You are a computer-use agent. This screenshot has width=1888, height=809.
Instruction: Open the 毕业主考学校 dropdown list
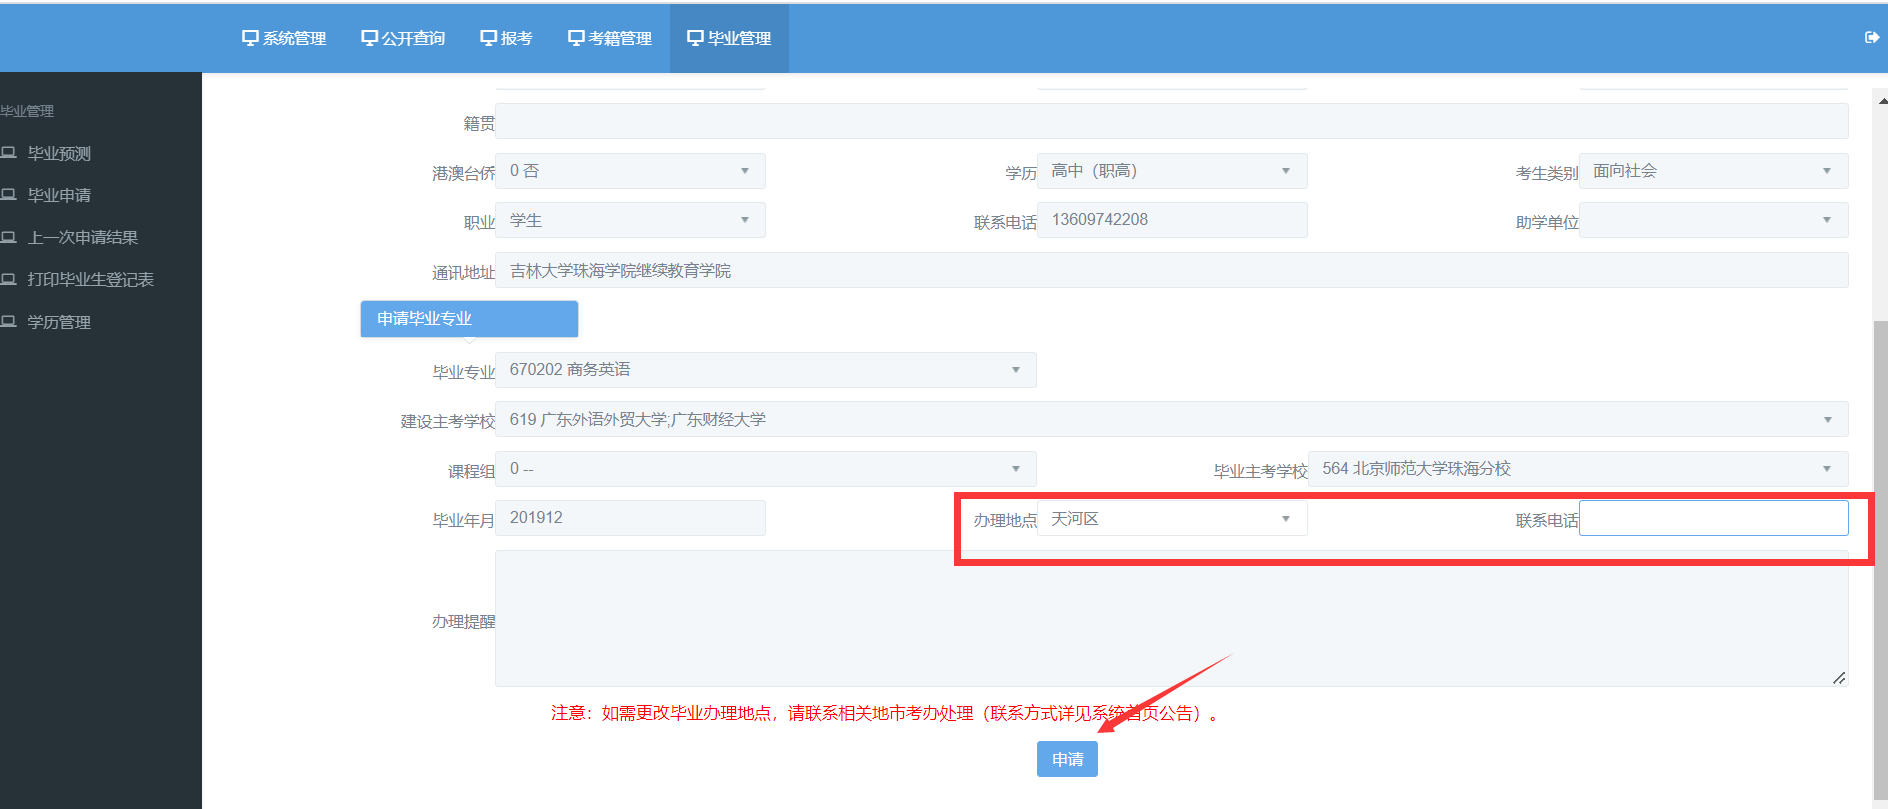click(x=1577, y=469)
